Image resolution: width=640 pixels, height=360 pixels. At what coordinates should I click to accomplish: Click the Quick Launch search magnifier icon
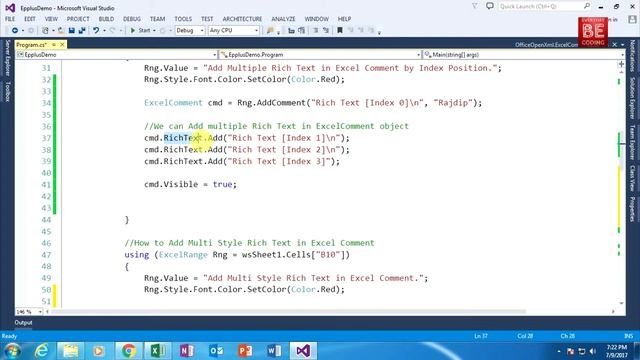pos(587,6)
